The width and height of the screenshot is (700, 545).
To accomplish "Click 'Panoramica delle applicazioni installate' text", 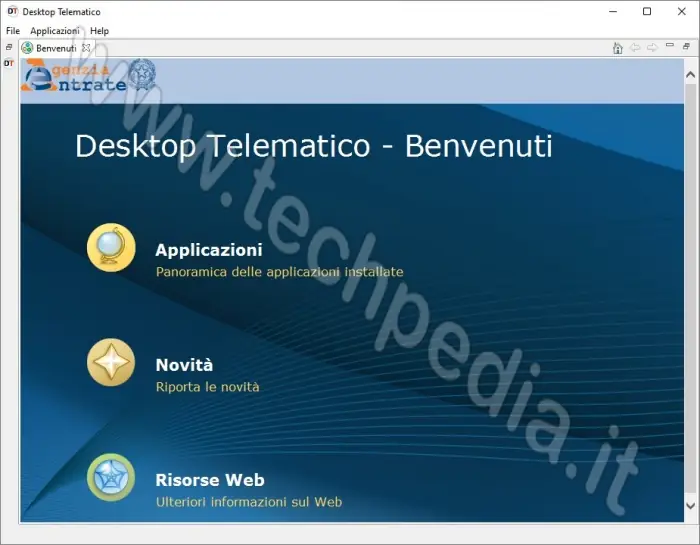I will pos(279,272).
